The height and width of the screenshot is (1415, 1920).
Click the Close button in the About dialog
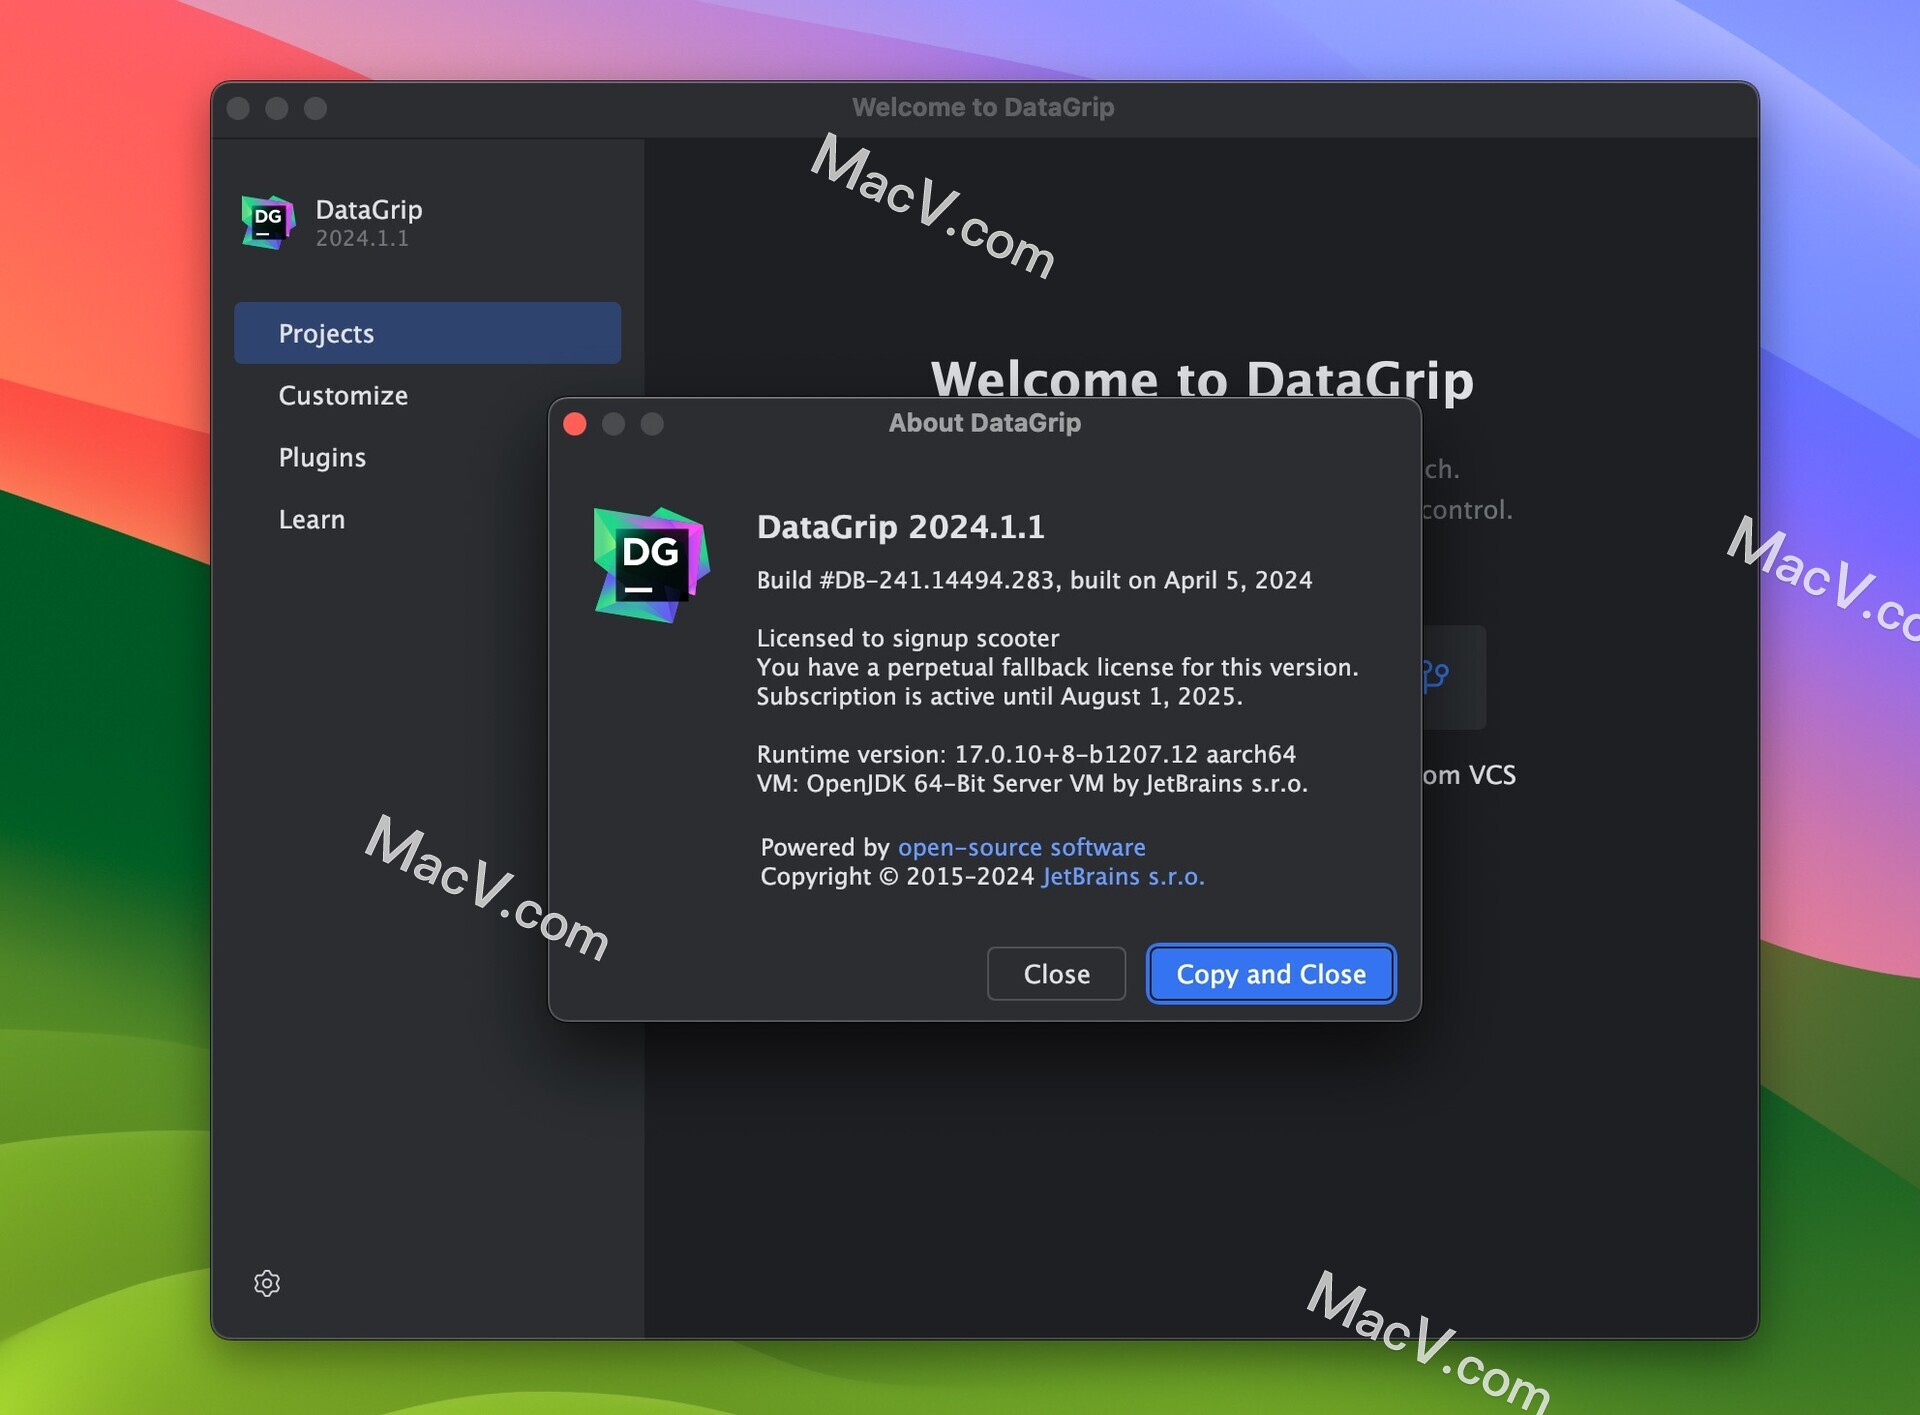(x=1056, y=973)
